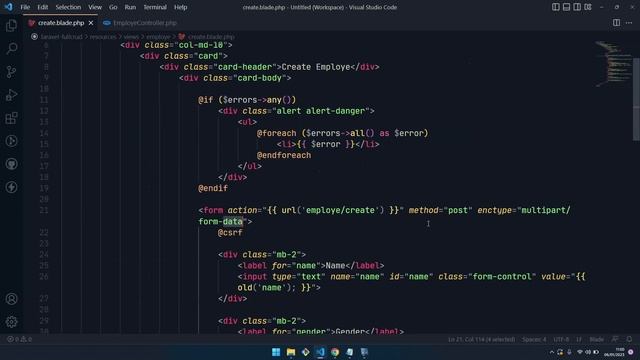Image resolution: width=640 pixels, height=360 pixels.
Task: Click the @endforeach directive
Action: click(x=284, y=155)
